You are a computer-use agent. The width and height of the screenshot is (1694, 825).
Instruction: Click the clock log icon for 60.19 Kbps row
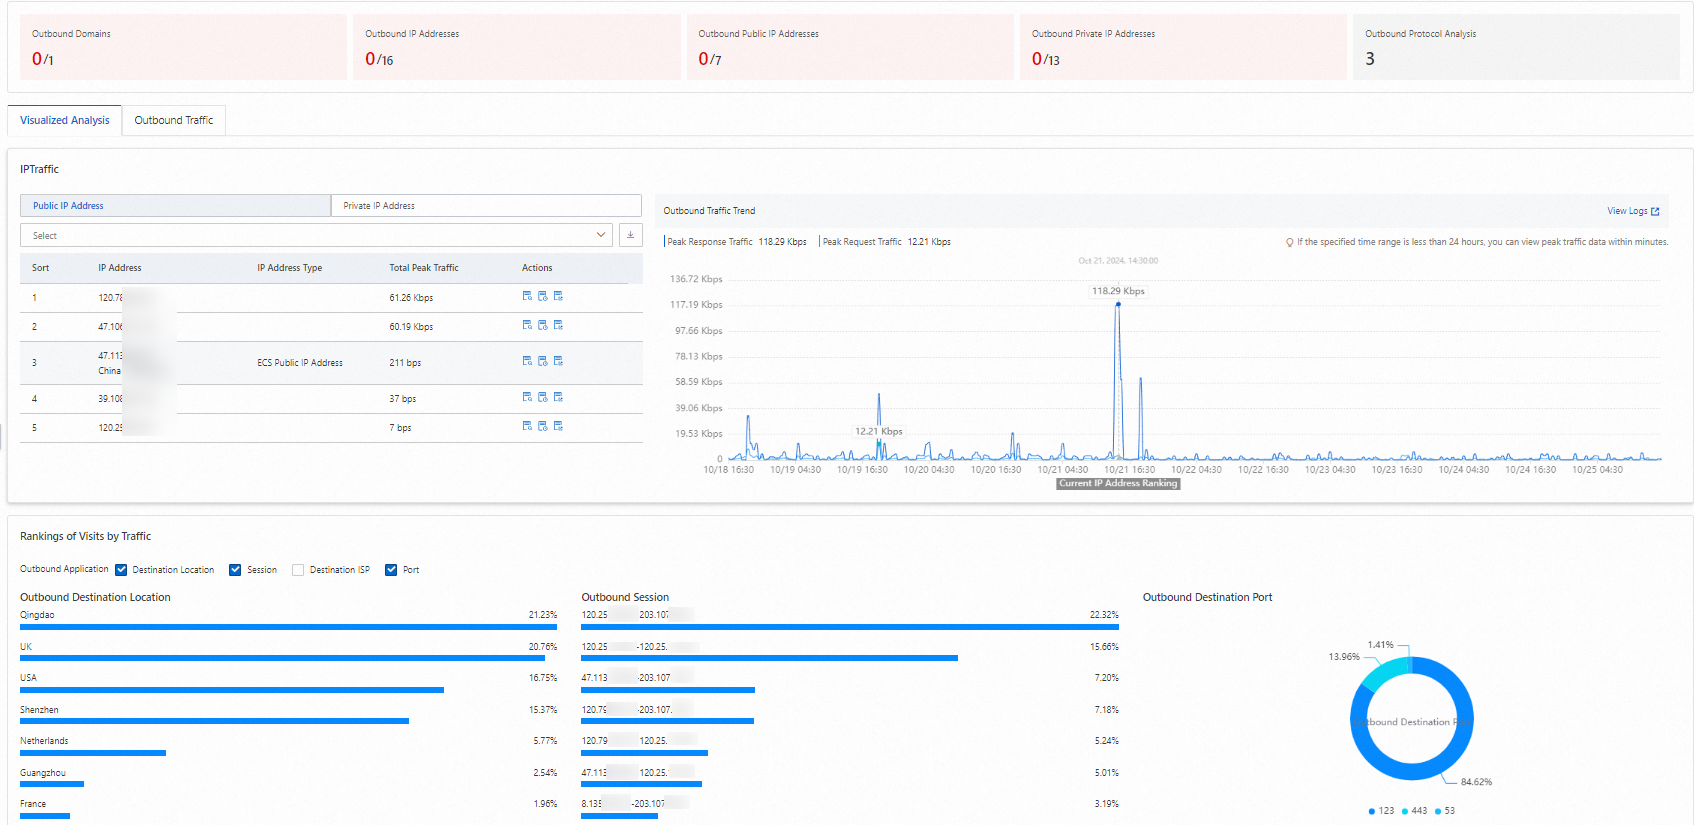pyautogui.click(x=543, y=325)
